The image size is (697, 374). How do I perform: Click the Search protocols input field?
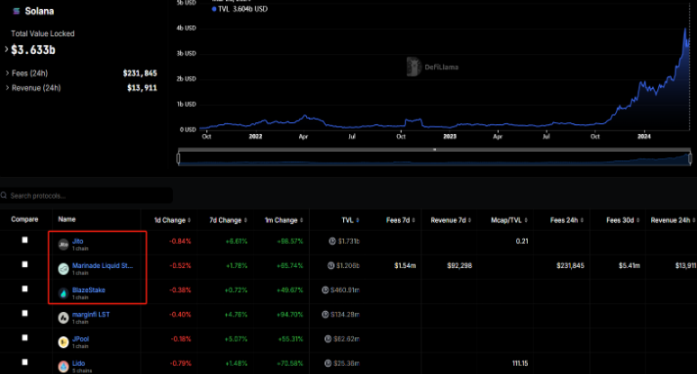pyautogui.click(x=87, y=196)
